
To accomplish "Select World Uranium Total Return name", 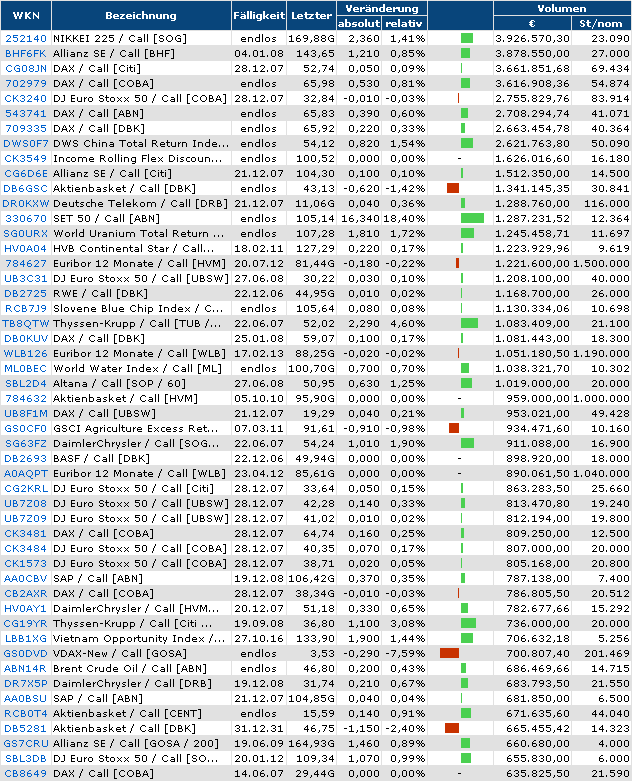I will point(138,233).
